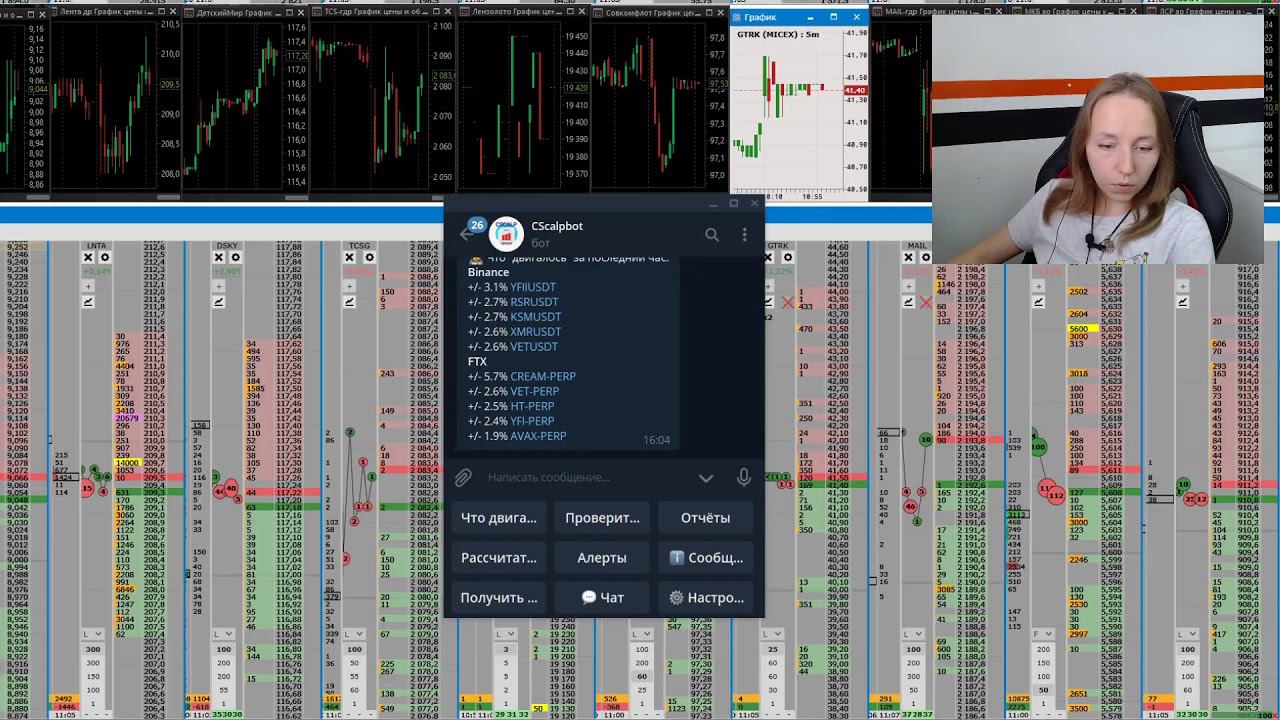Click the plus button in DSKY panel
This screenshot has width=1280, height=720.
tap(219, 286)
